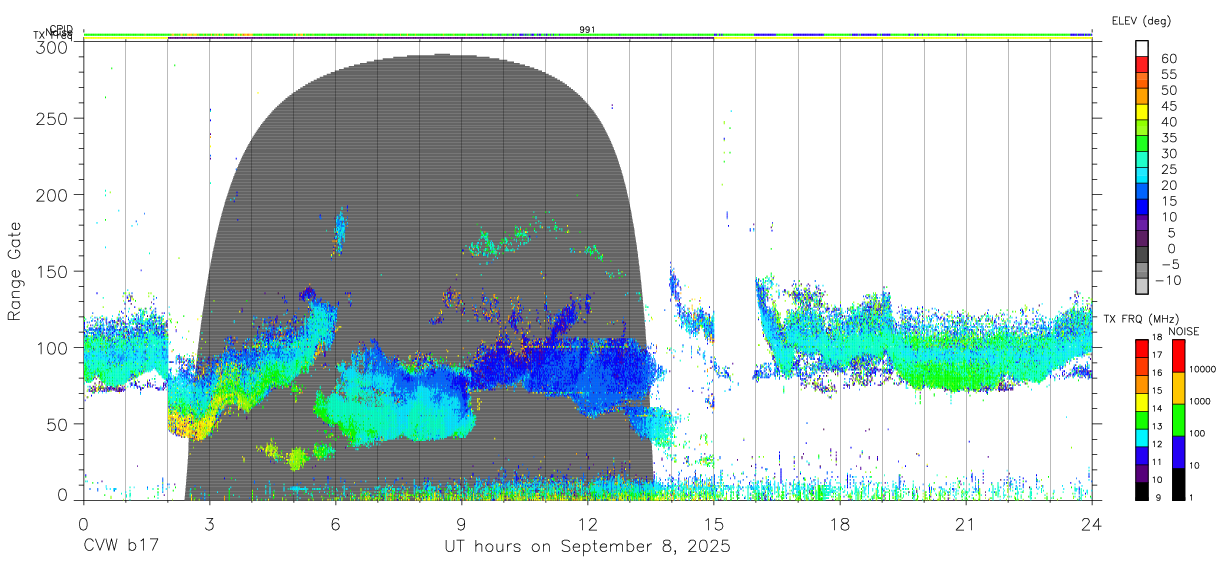
Task: Click the red segment of the NOISE color bar
Action: (1177, 355)
